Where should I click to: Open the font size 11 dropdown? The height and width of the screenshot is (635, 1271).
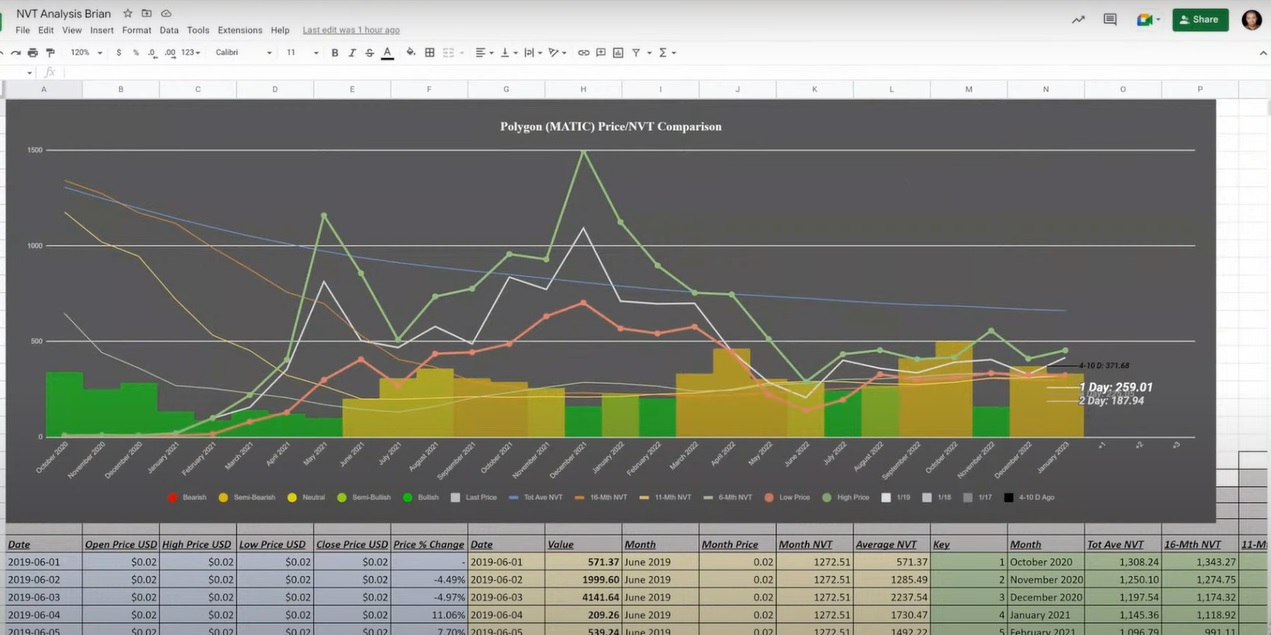pyautogui.click(x=303, y=52)
